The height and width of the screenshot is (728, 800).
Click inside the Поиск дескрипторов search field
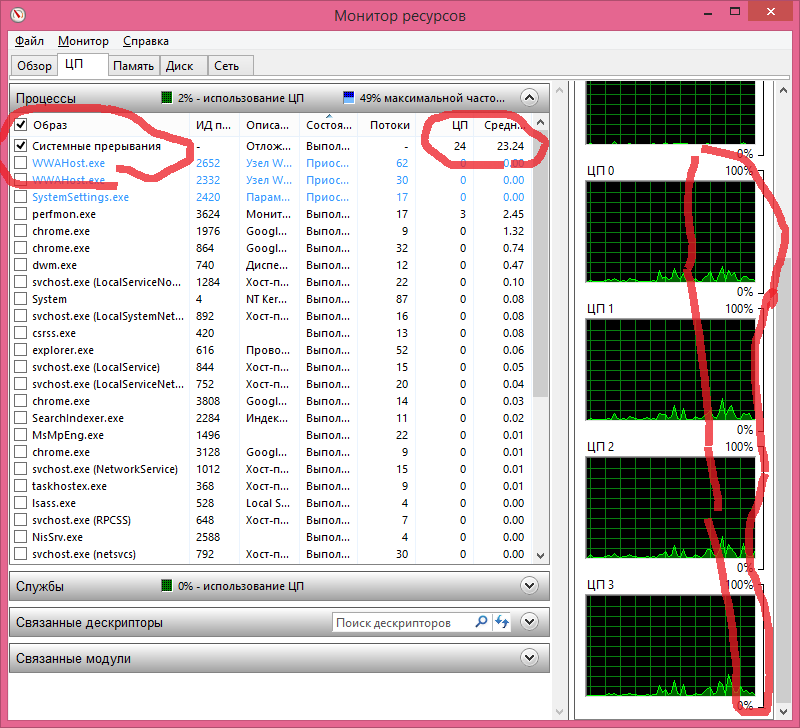click(403, 622)
